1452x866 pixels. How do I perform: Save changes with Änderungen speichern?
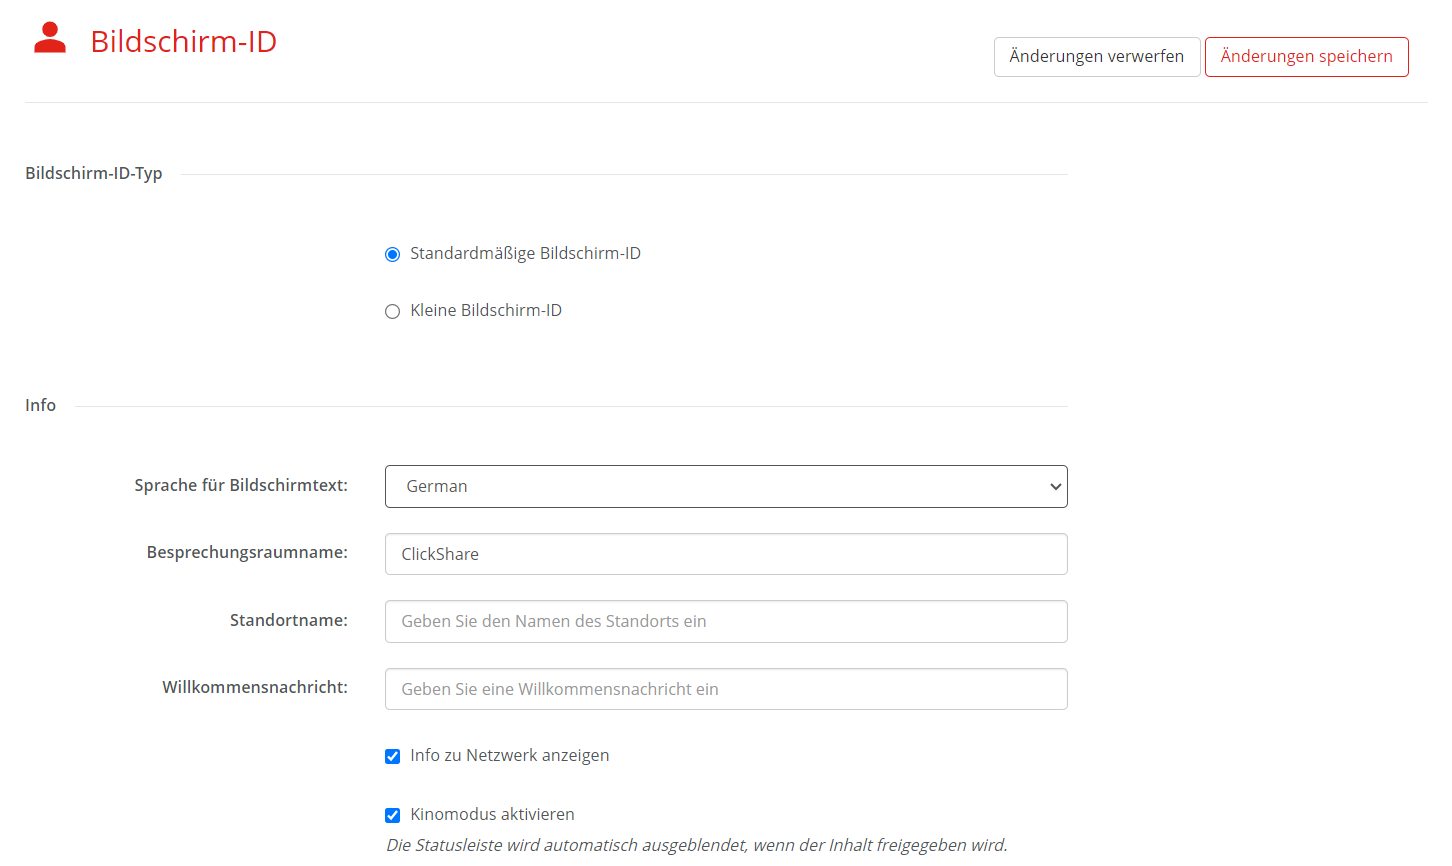pos(1306,57)
